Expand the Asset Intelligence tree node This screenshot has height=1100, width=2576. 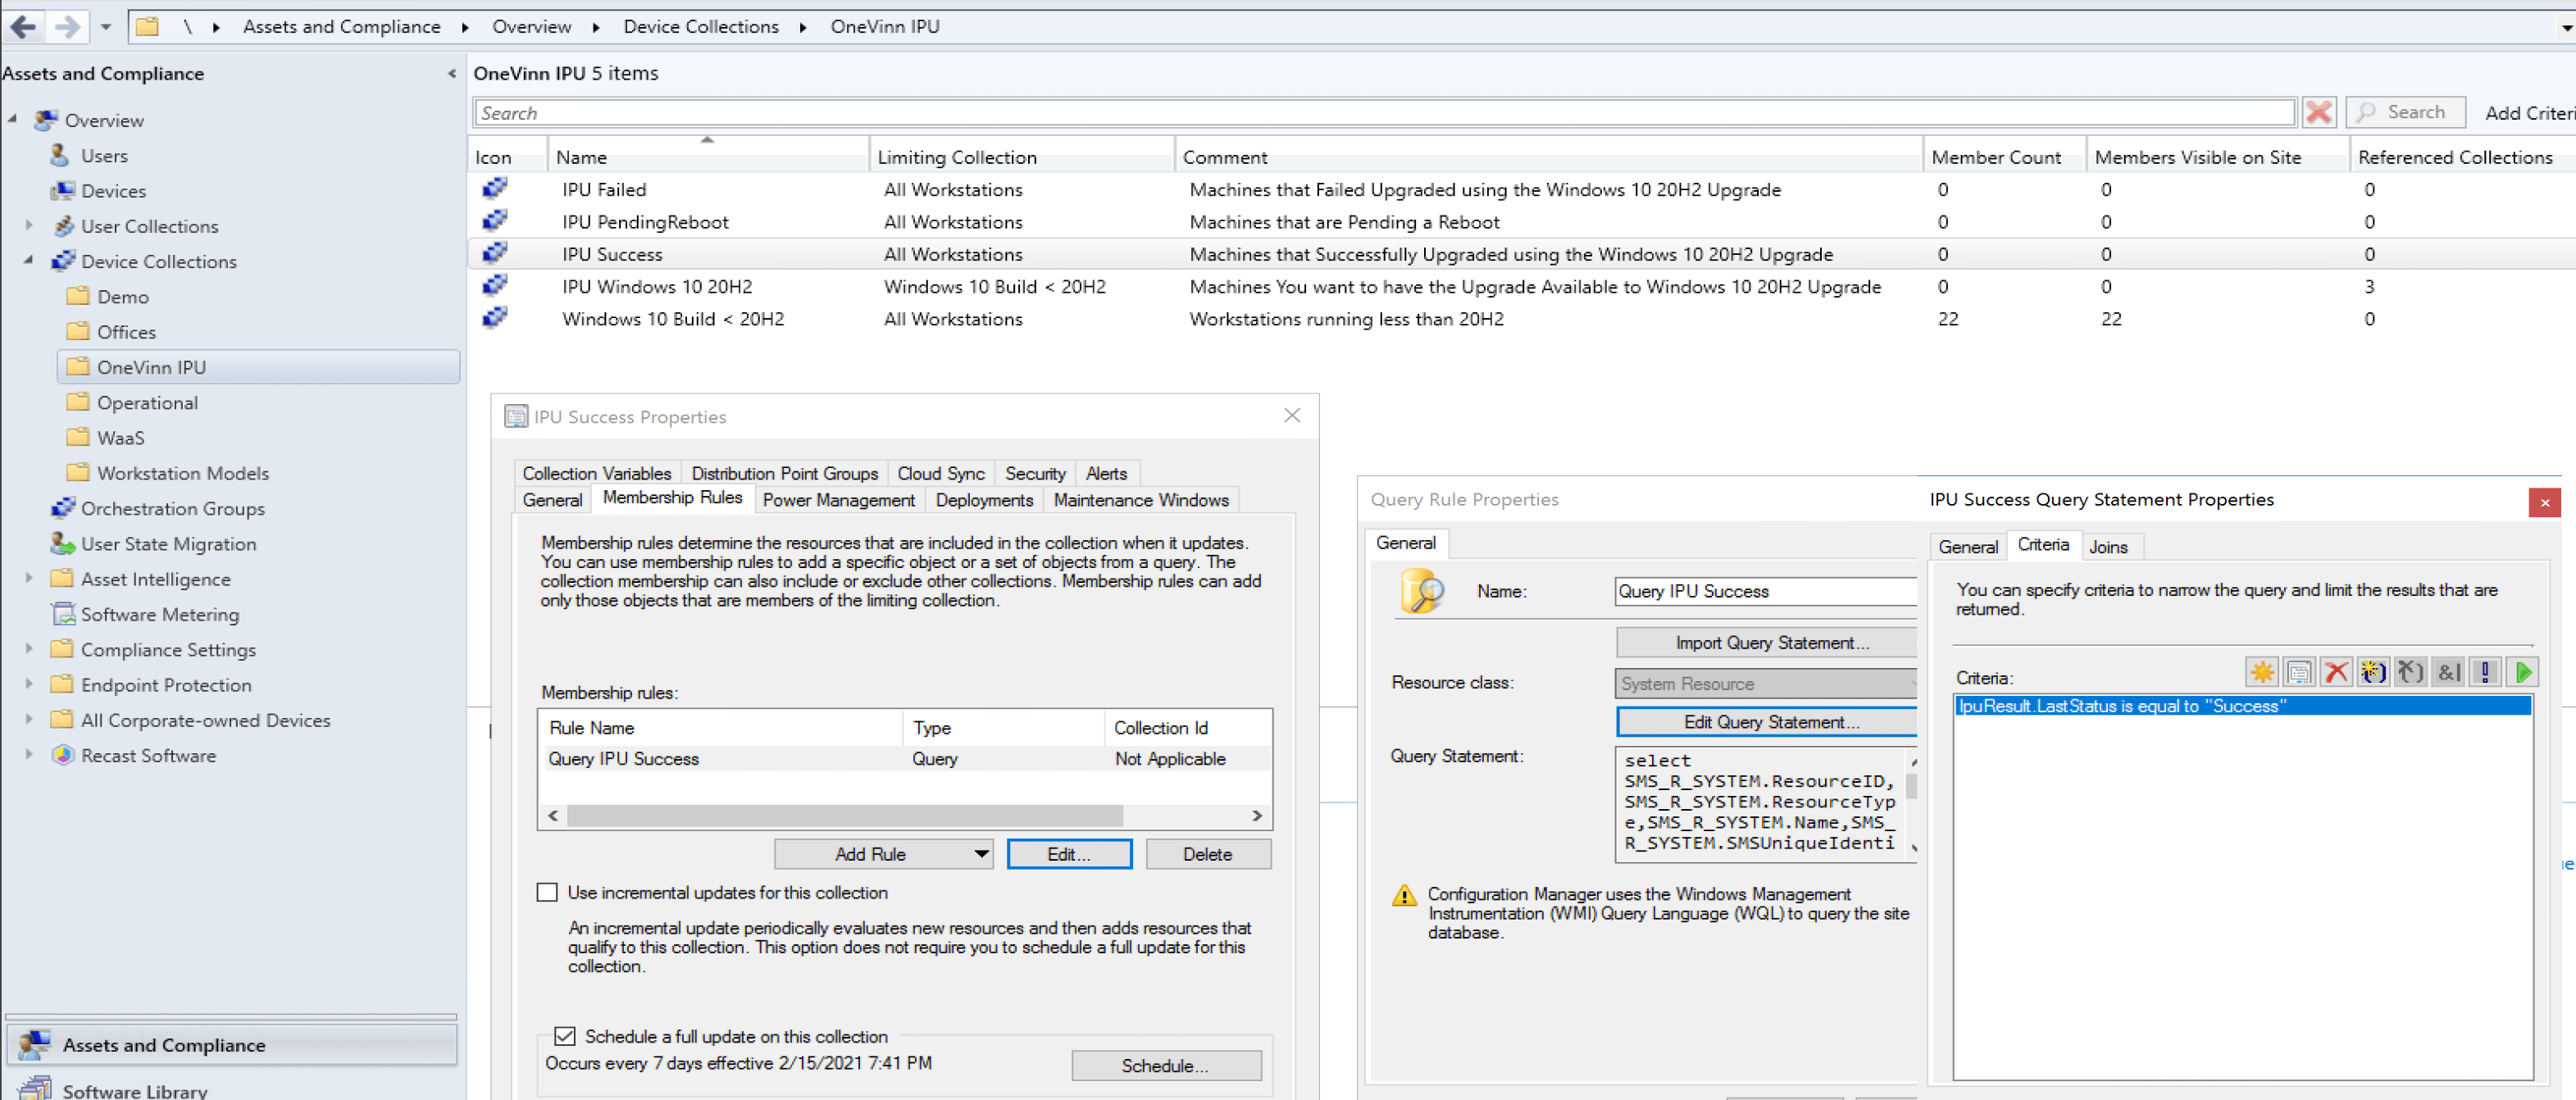29,578
